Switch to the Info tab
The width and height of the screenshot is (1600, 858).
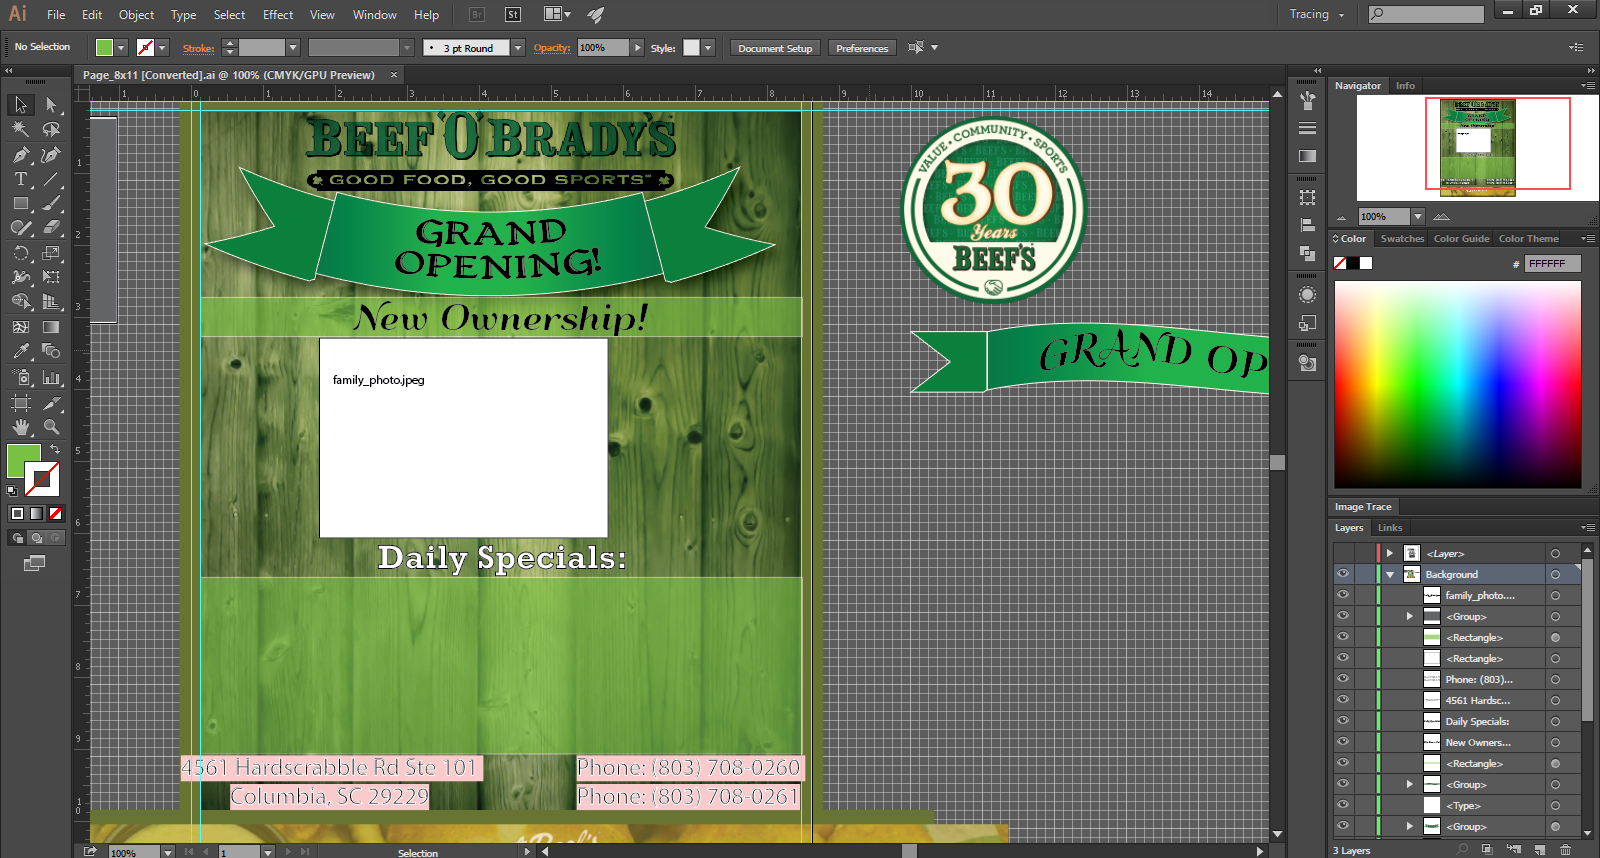pos(1405,86)
